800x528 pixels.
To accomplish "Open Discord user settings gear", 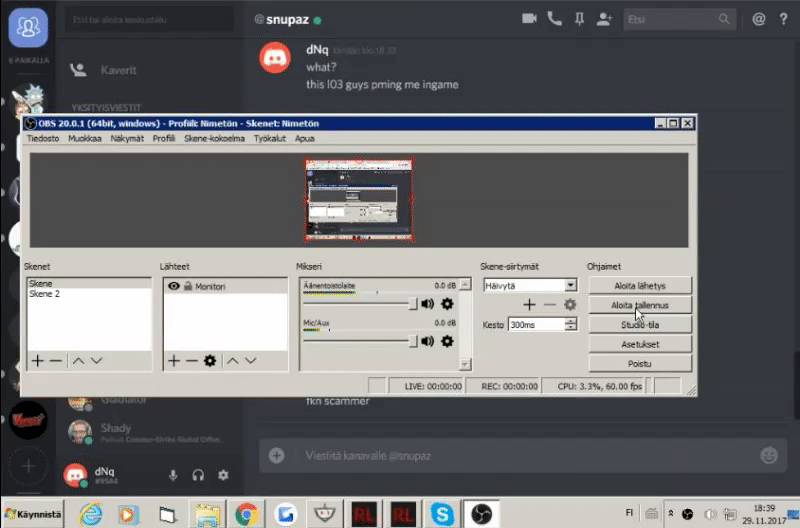I will [x=223, y=475].
